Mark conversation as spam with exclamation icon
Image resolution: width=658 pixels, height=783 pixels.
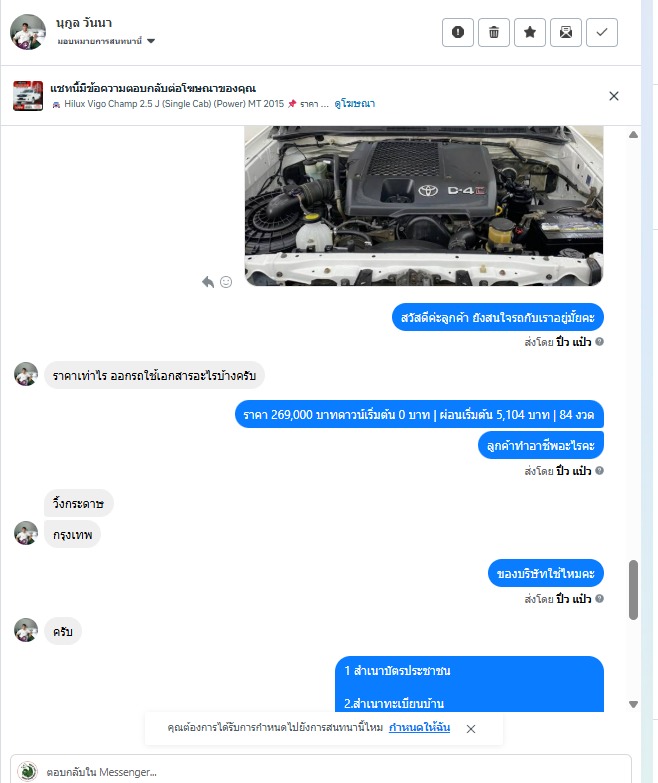click(457, 32)
